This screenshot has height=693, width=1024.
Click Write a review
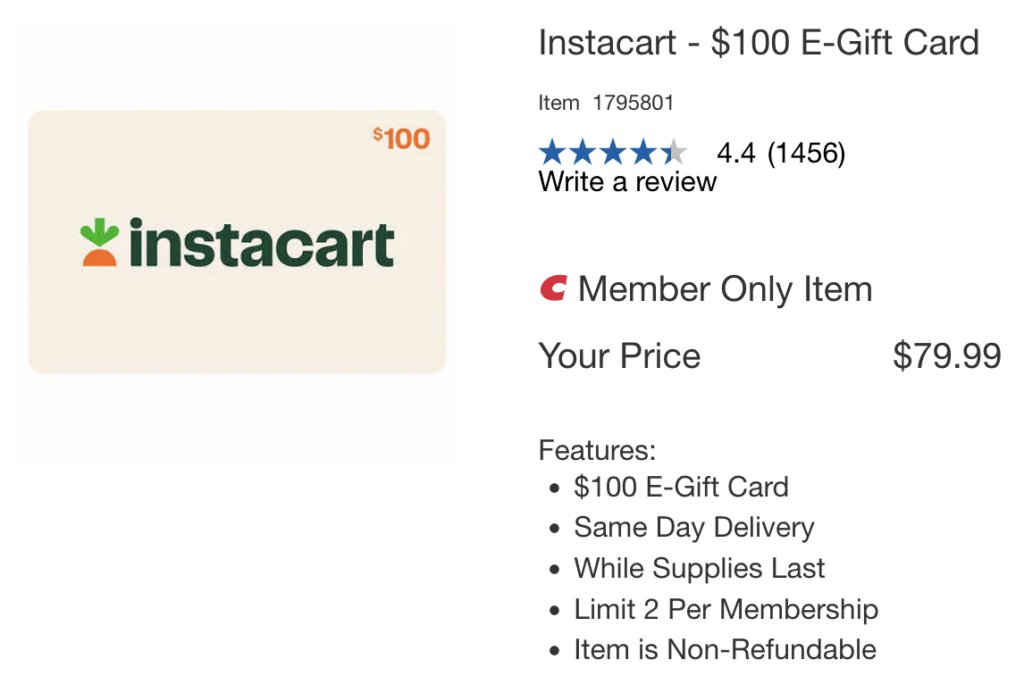(627, 182)
